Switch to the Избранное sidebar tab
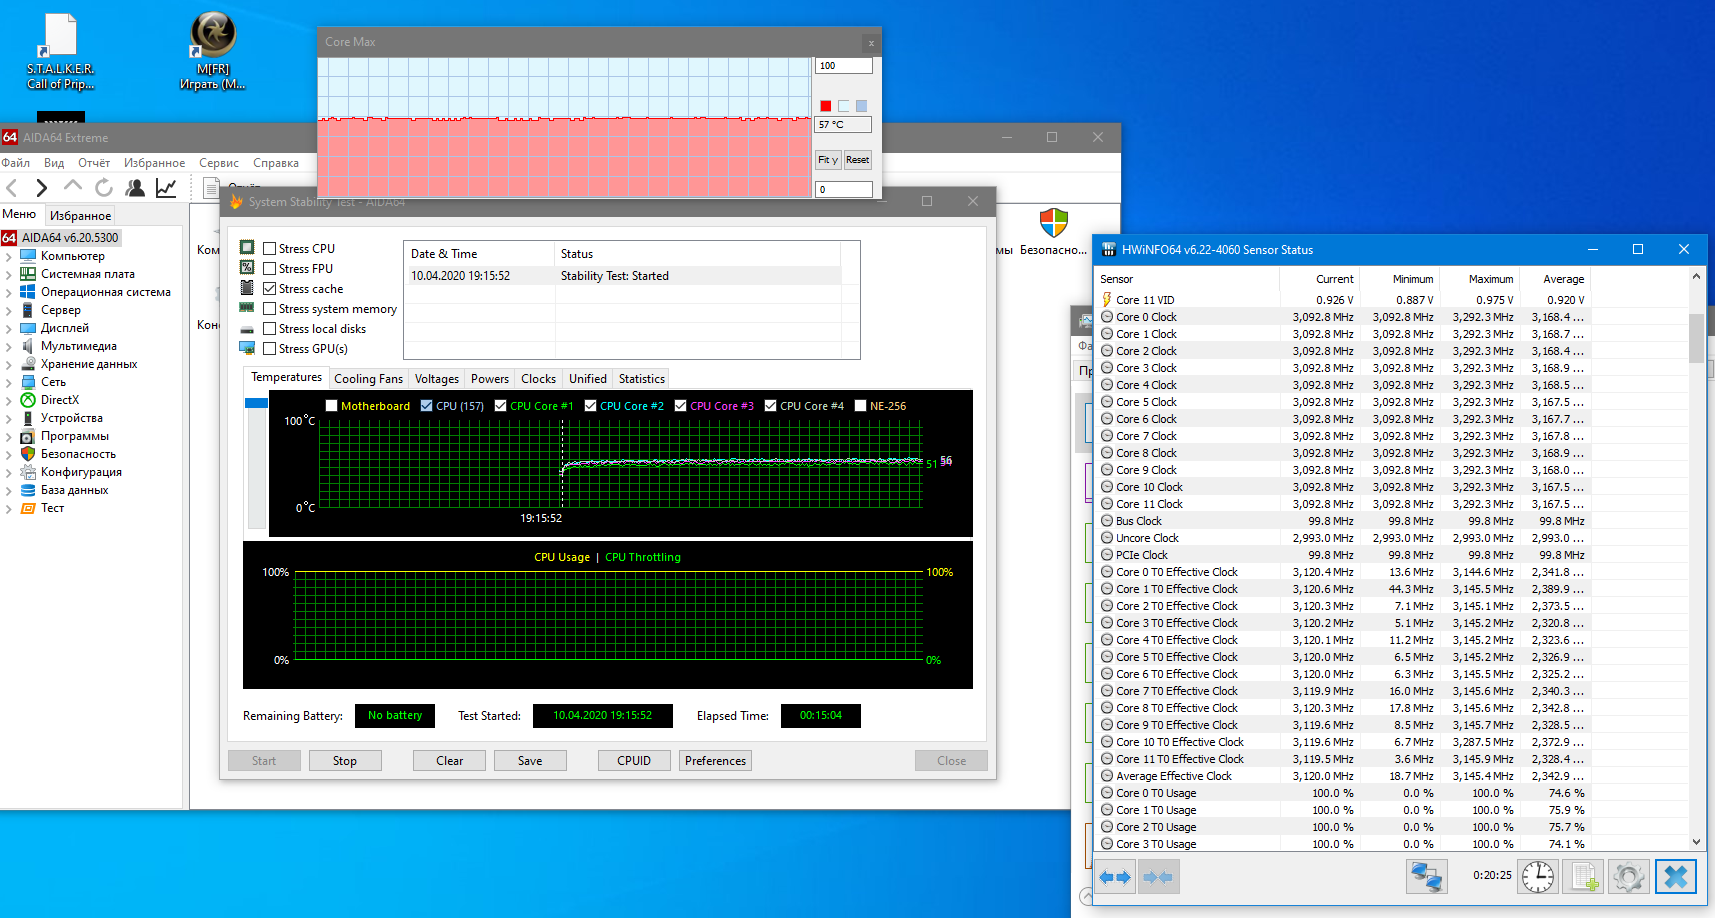This screenshot has width=1715, height=918. point(81,216)
